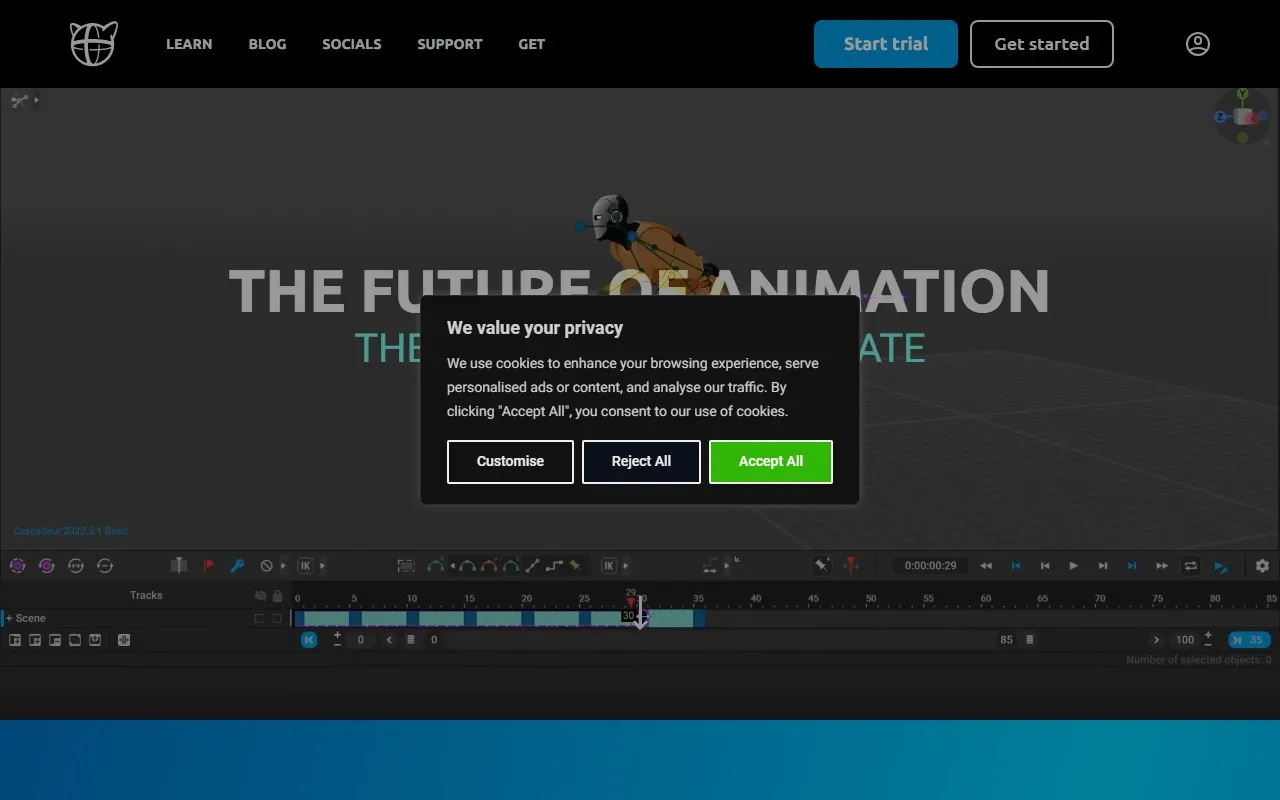Expand the Scene track plus sign
This screenshot has height=800, width=1280.
[x=9, y=618]
